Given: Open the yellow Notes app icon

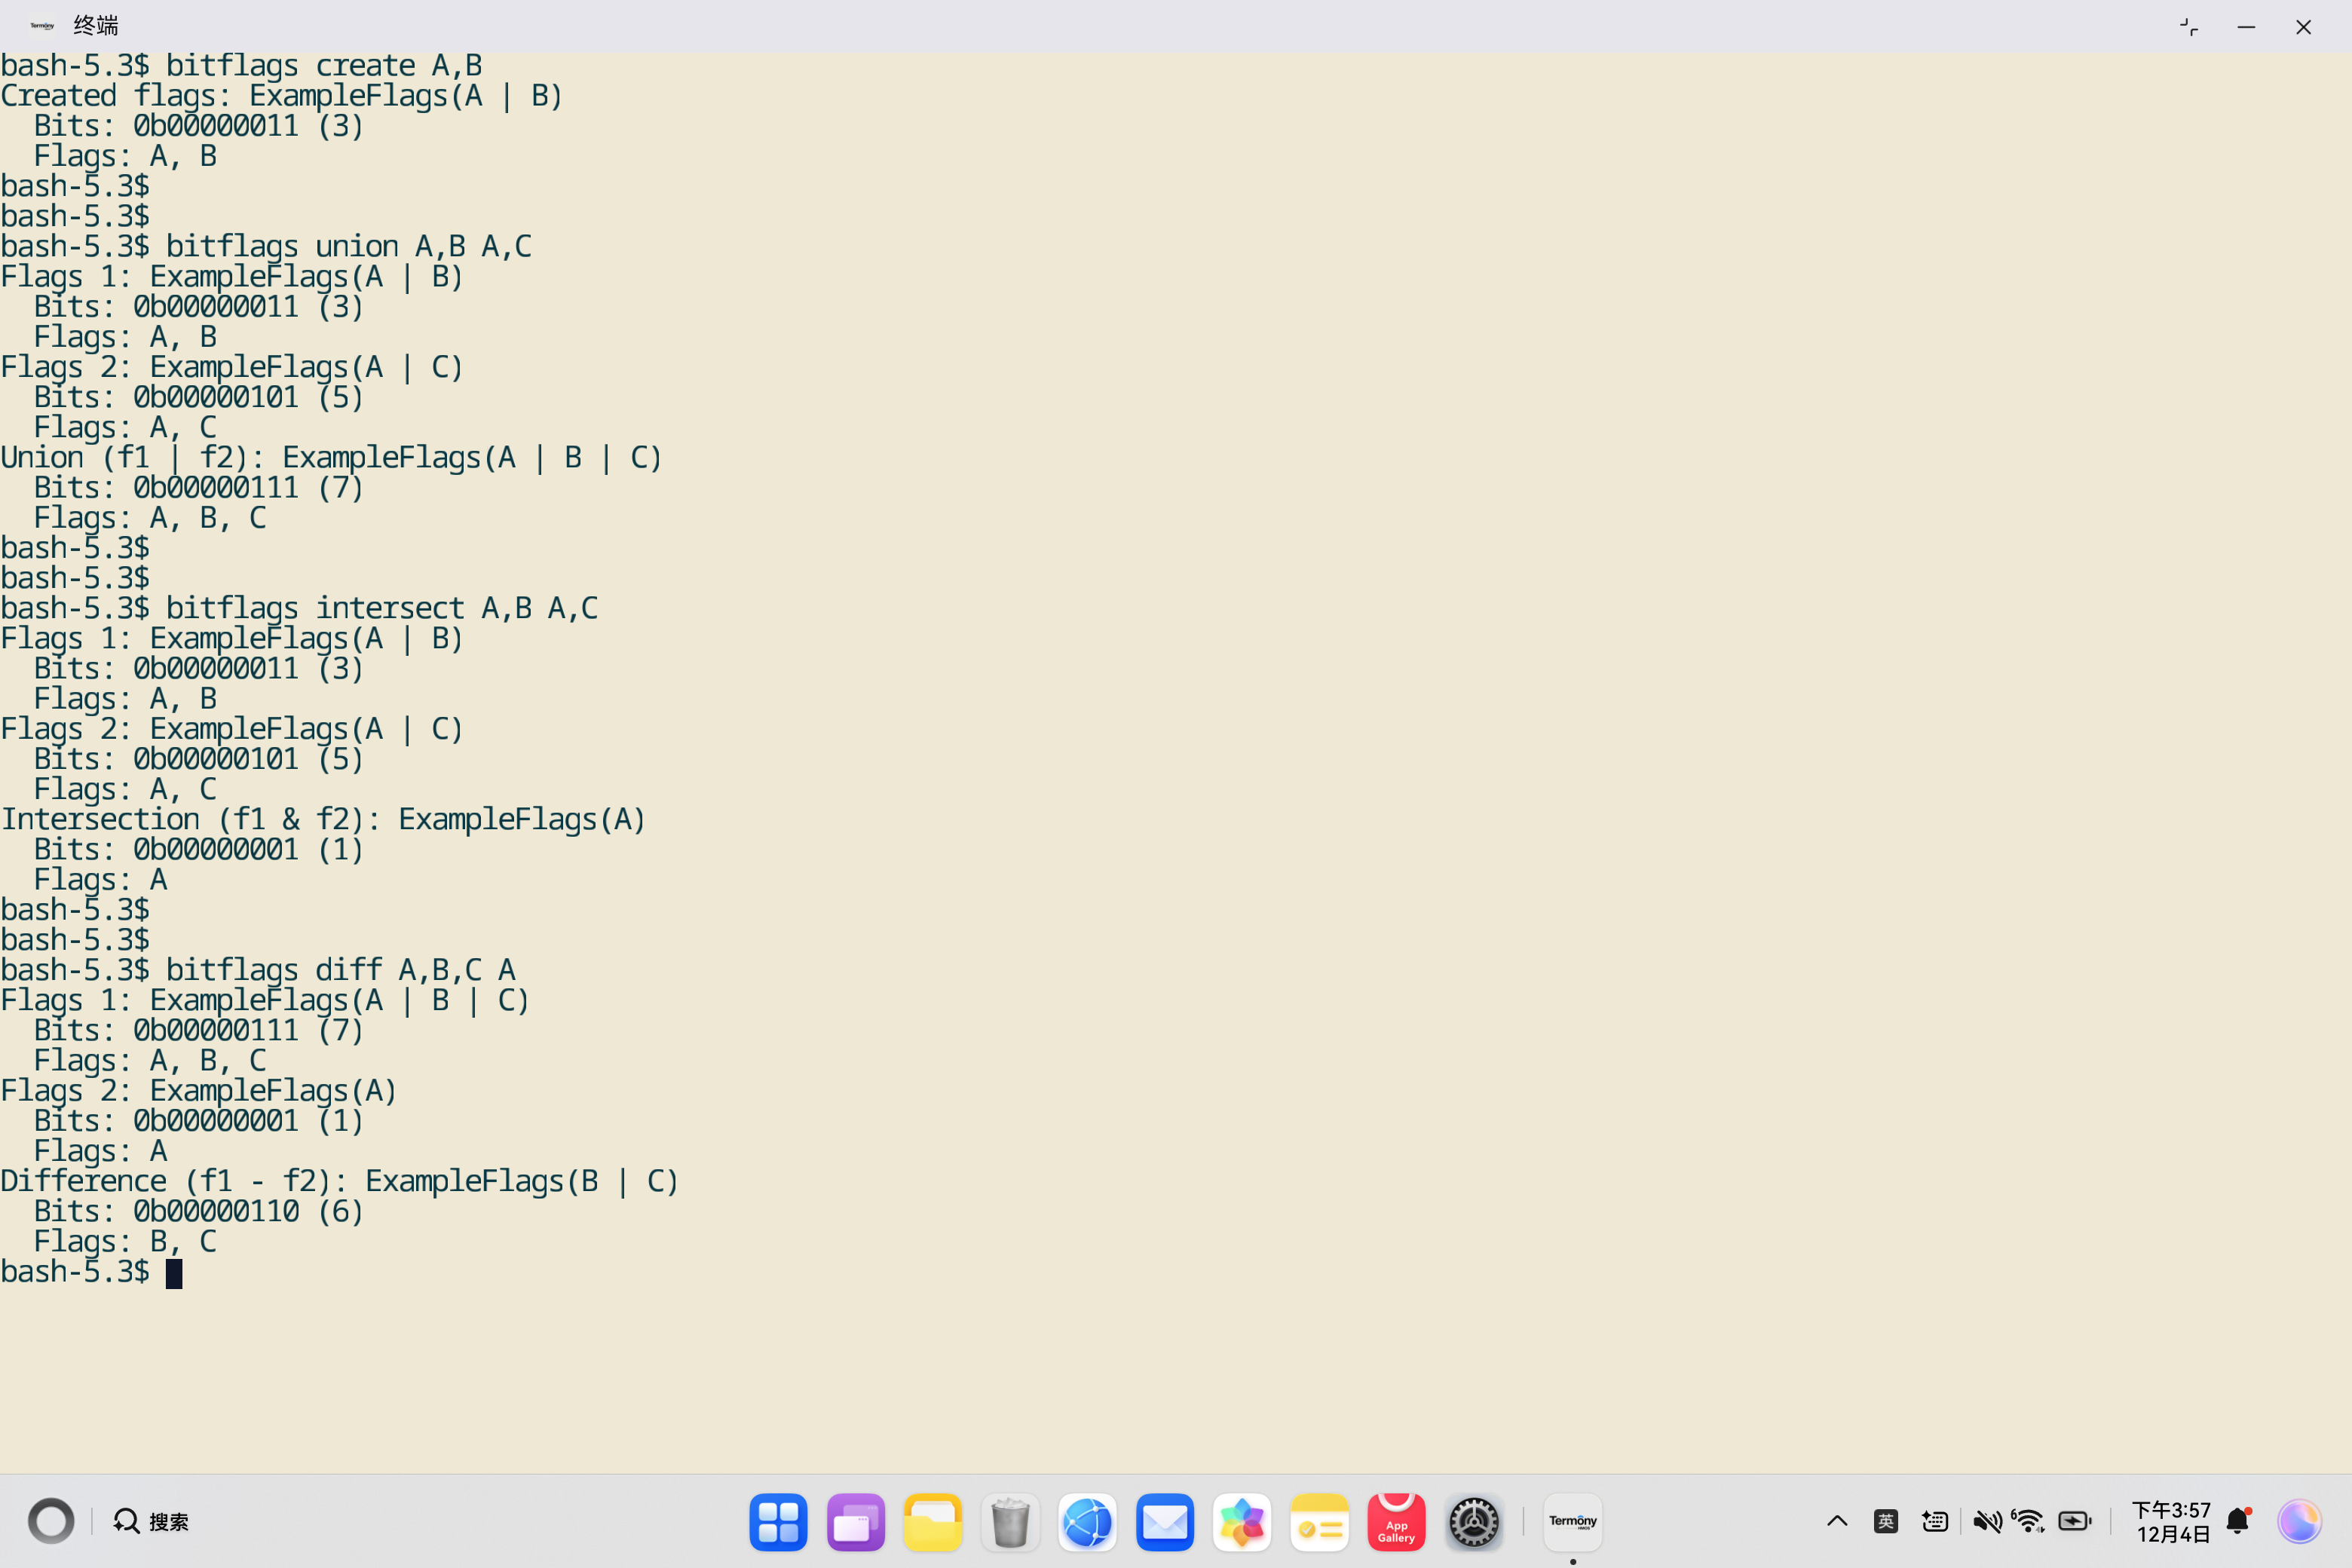Looking at the screenshot, I should [1319, 1521].
